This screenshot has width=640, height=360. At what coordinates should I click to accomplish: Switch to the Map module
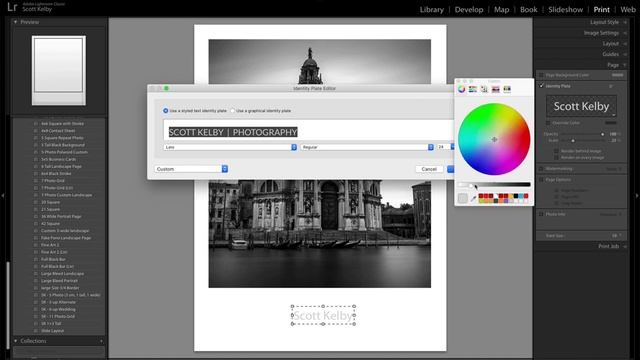coord(501,9)
